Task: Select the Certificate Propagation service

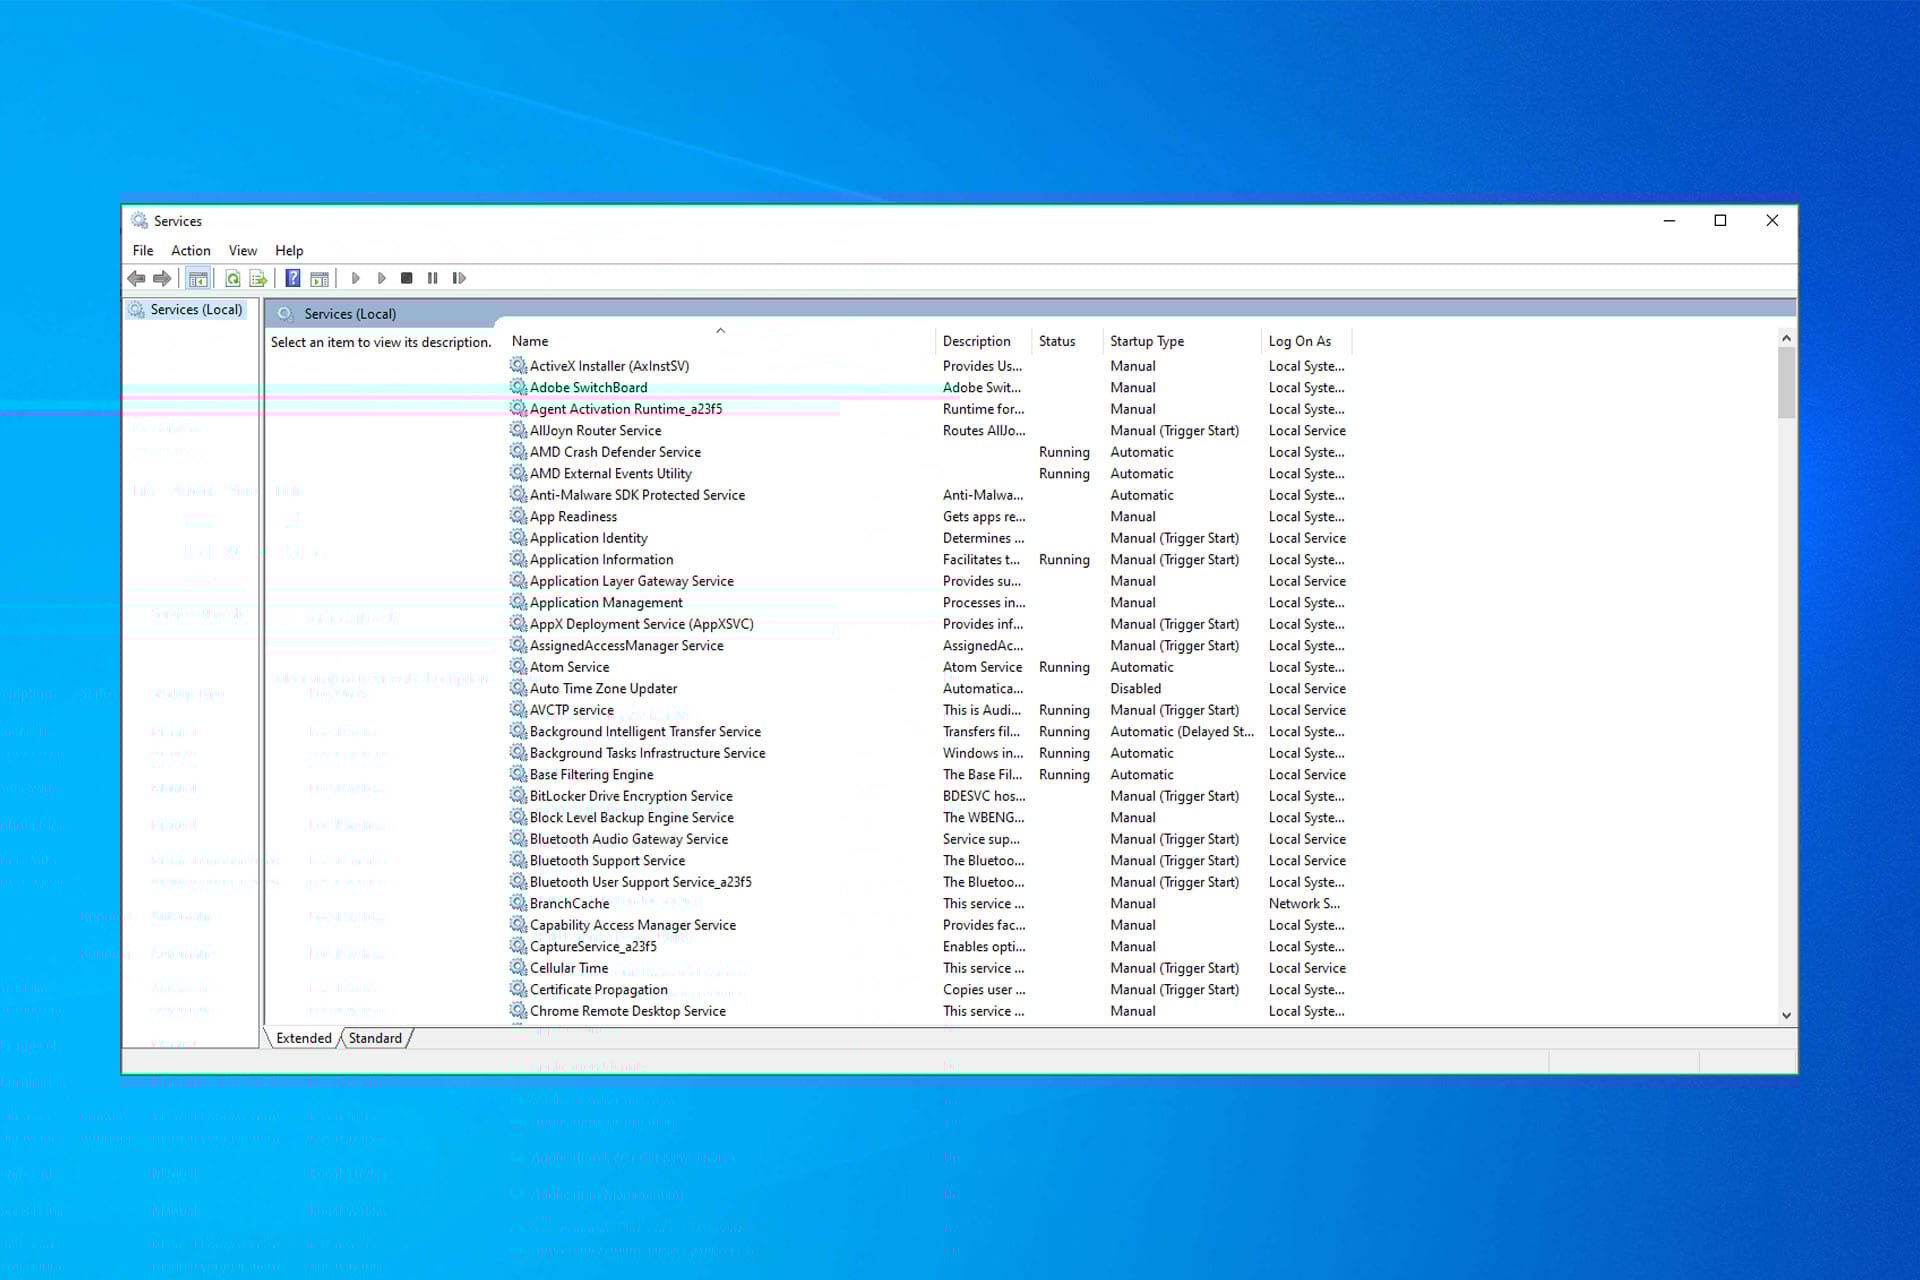Action: 598,989
